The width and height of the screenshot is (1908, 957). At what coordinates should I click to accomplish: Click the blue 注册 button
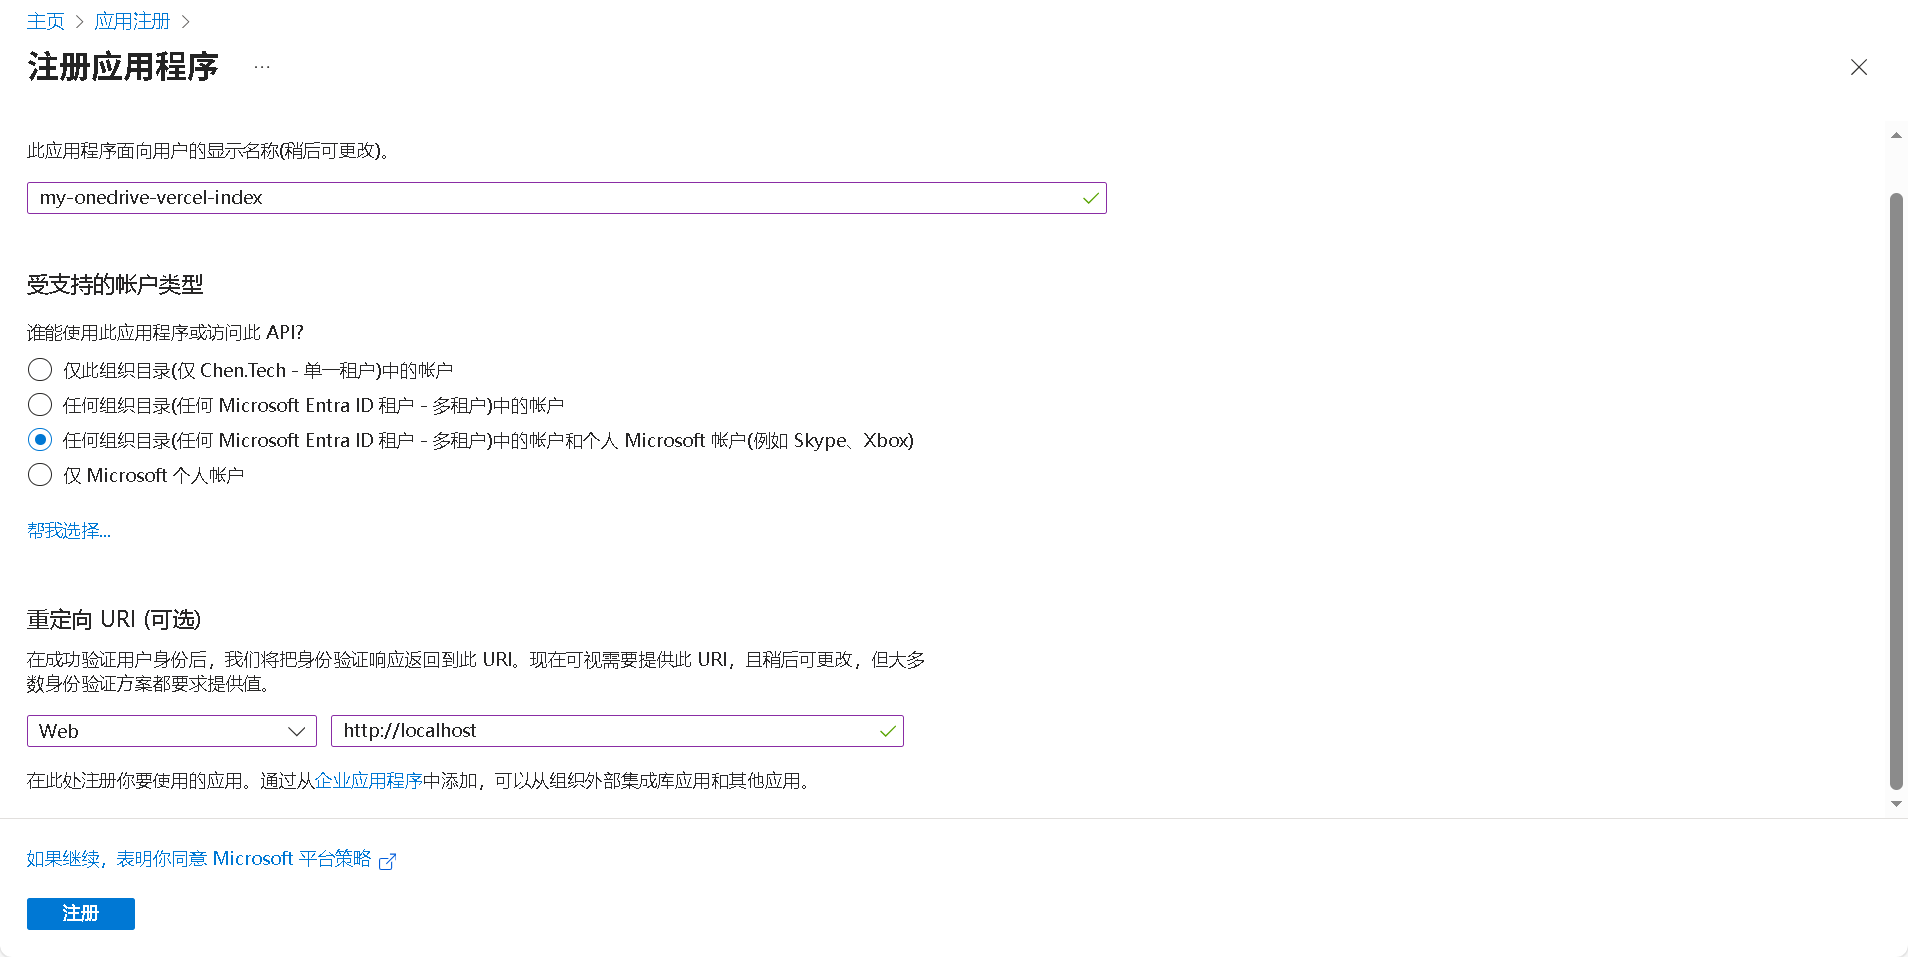coord(81,913)
